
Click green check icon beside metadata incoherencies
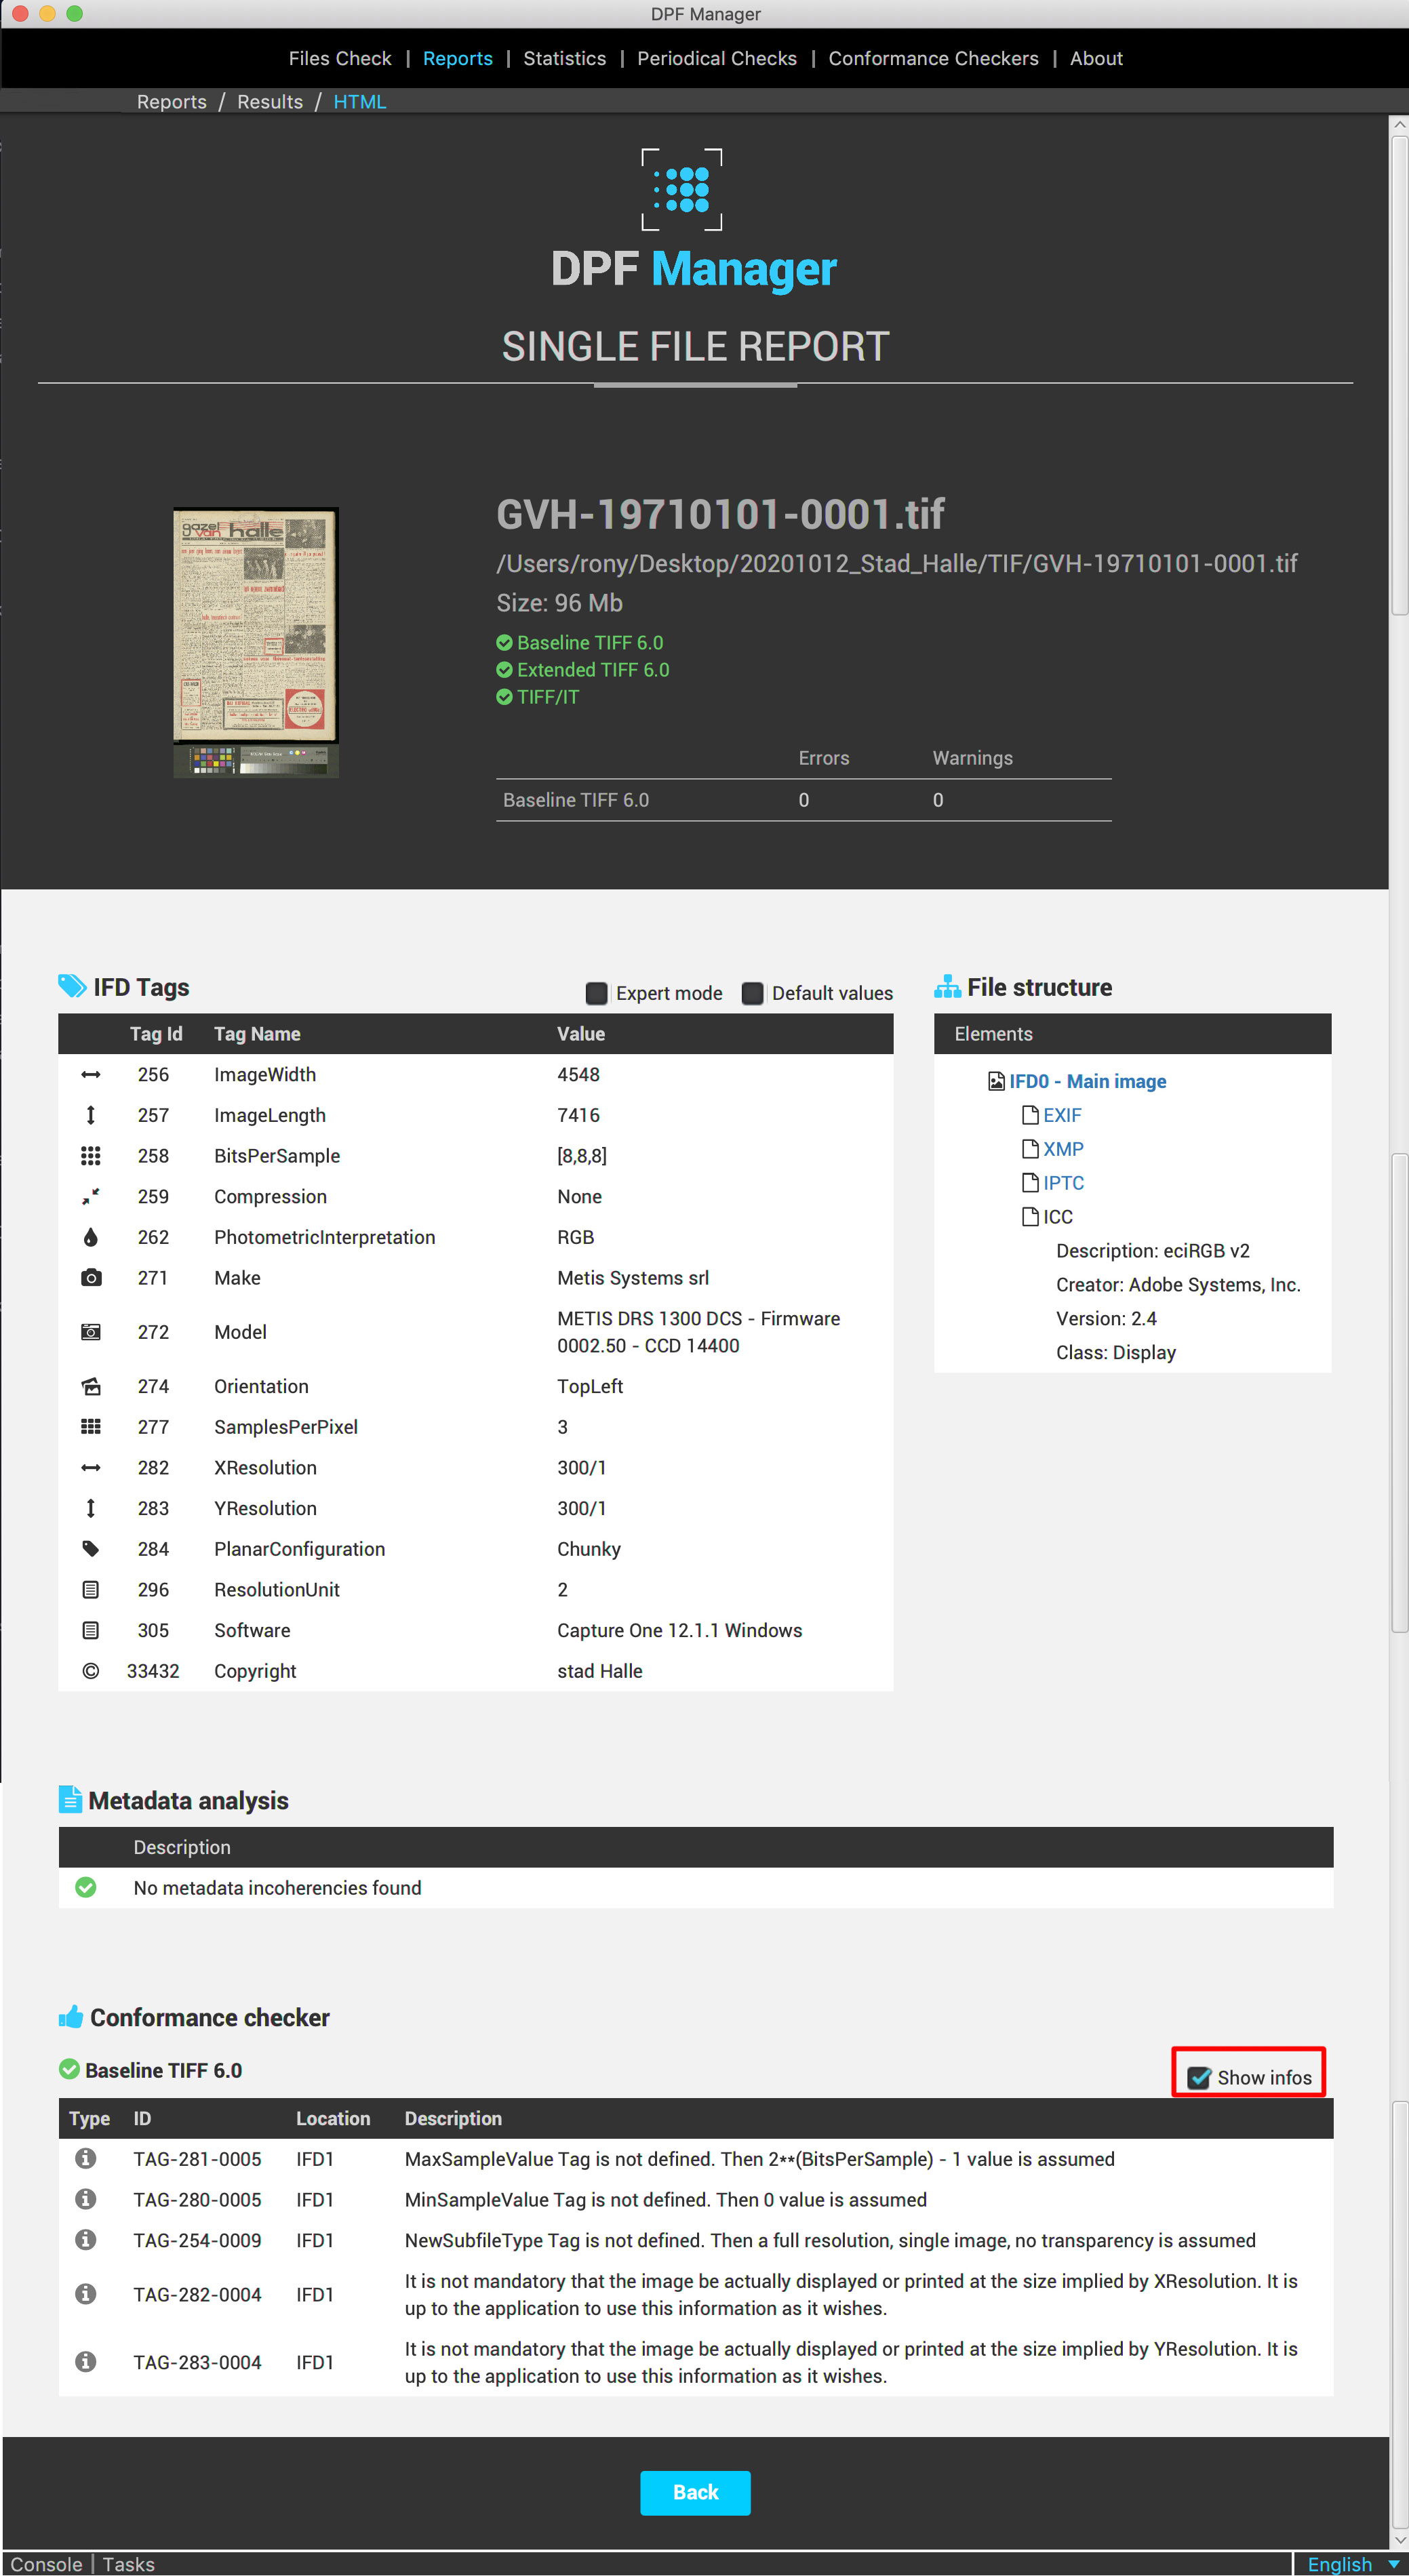(x=86, y=1887)
